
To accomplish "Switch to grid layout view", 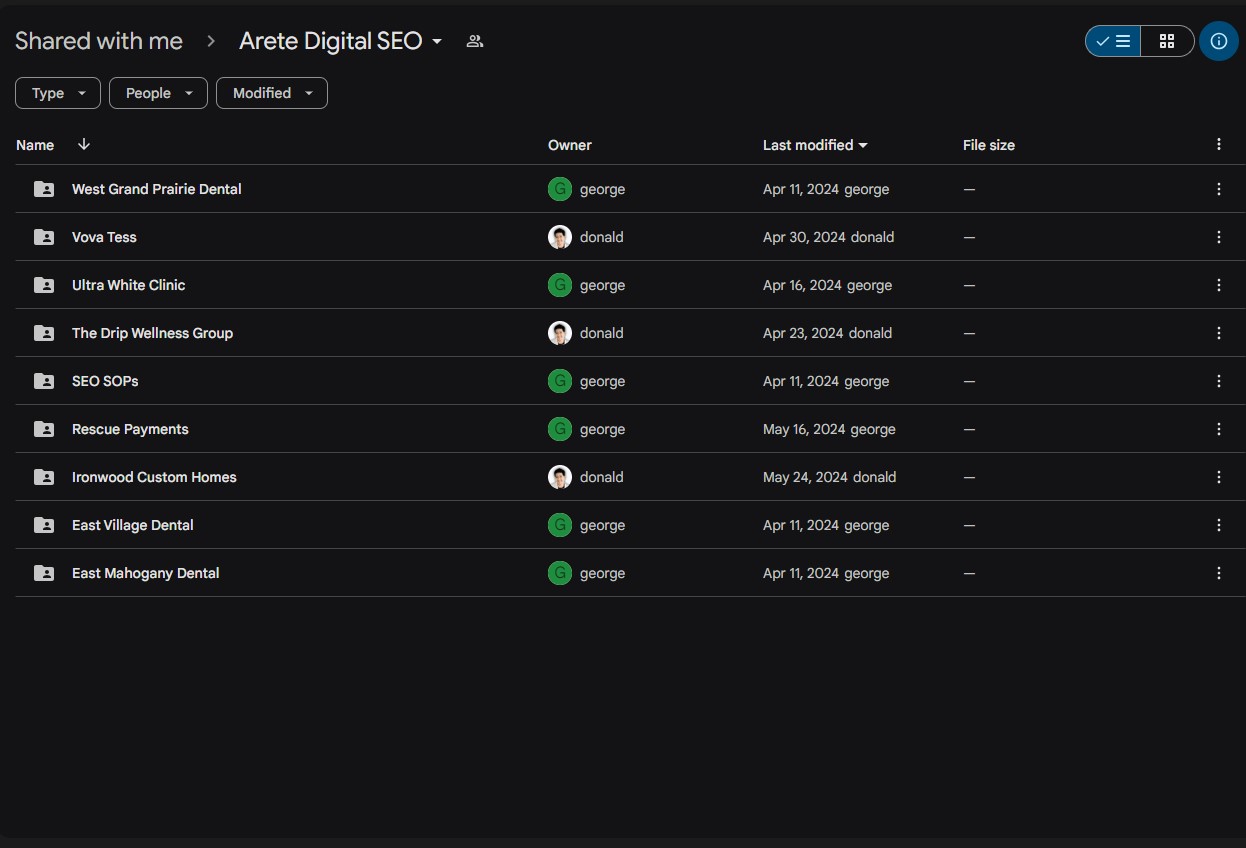I will (1167, 41).
